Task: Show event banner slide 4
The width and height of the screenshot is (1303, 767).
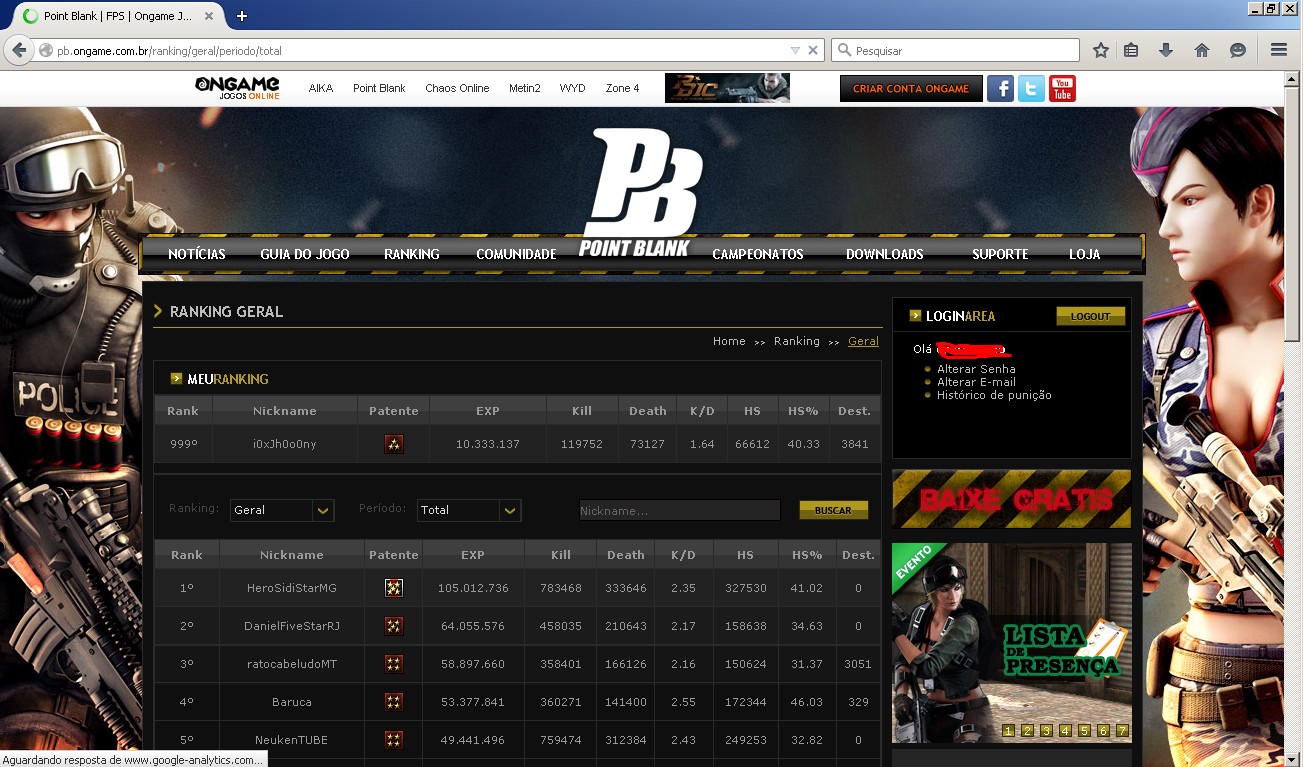Action: pyautogui.click(x=1065, y=731)
